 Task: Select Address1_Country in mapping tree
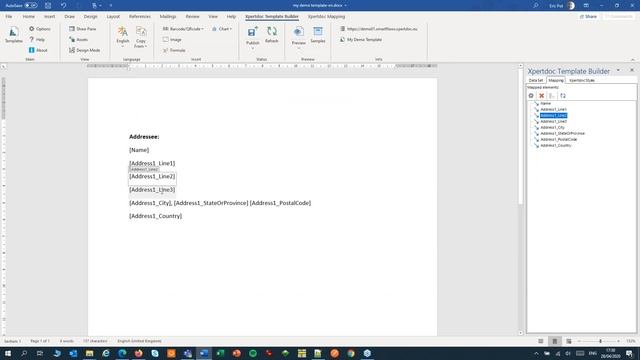click(556, 145)
